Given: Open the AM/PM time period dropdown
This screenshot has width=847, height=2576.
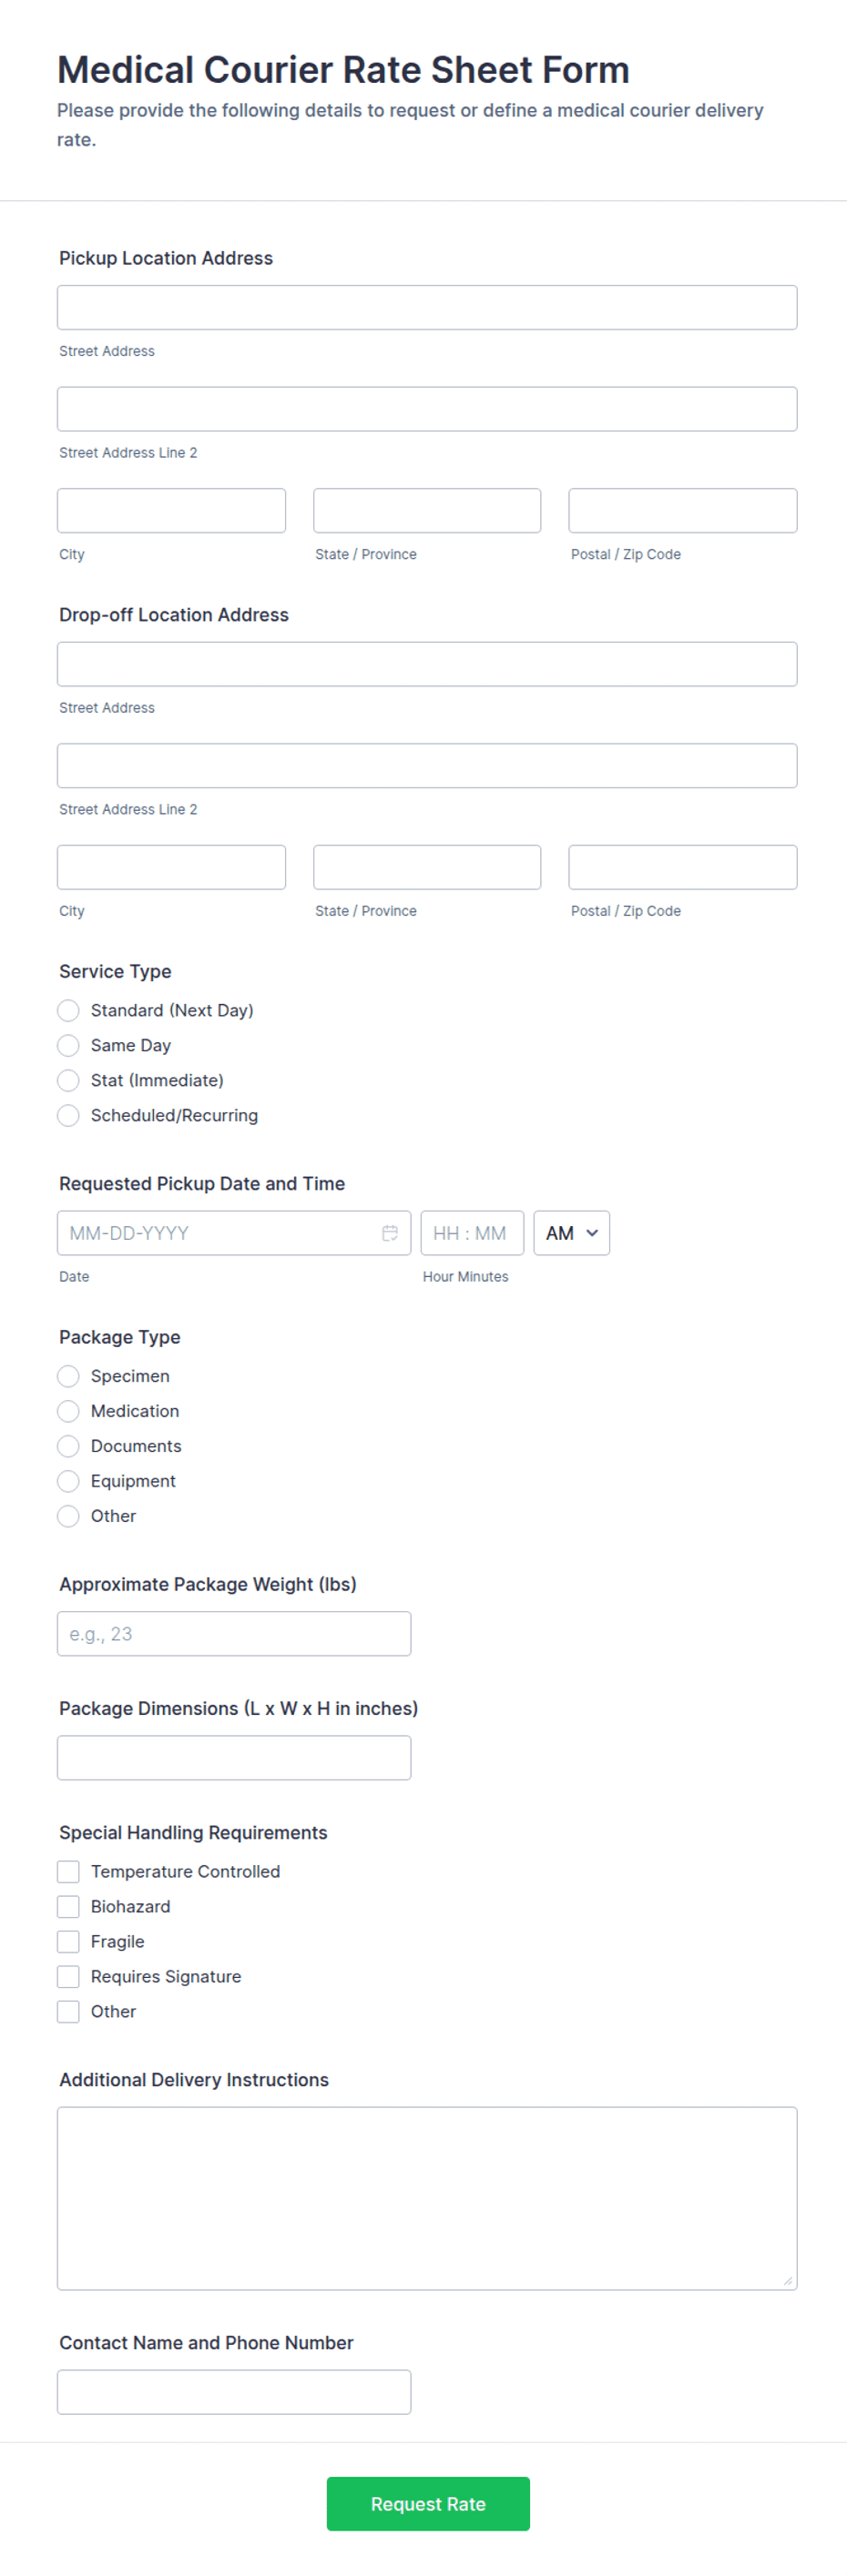Looking at the screenshot, I should coord(571,1233).
